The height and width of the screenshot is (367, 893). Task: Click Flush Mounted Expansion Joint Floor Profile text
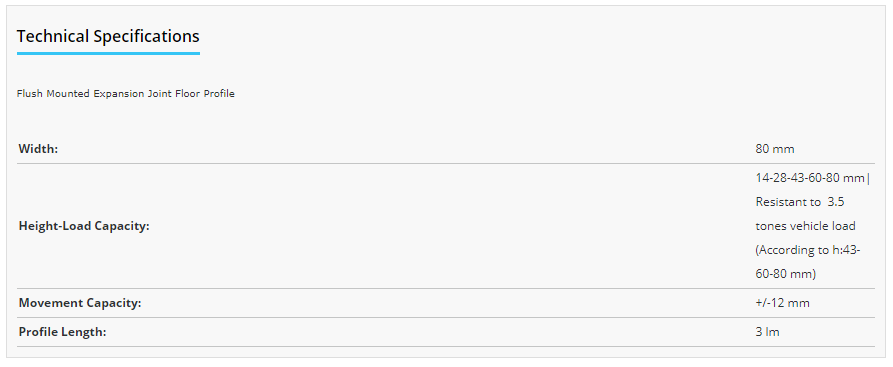(x=126, y=93)
